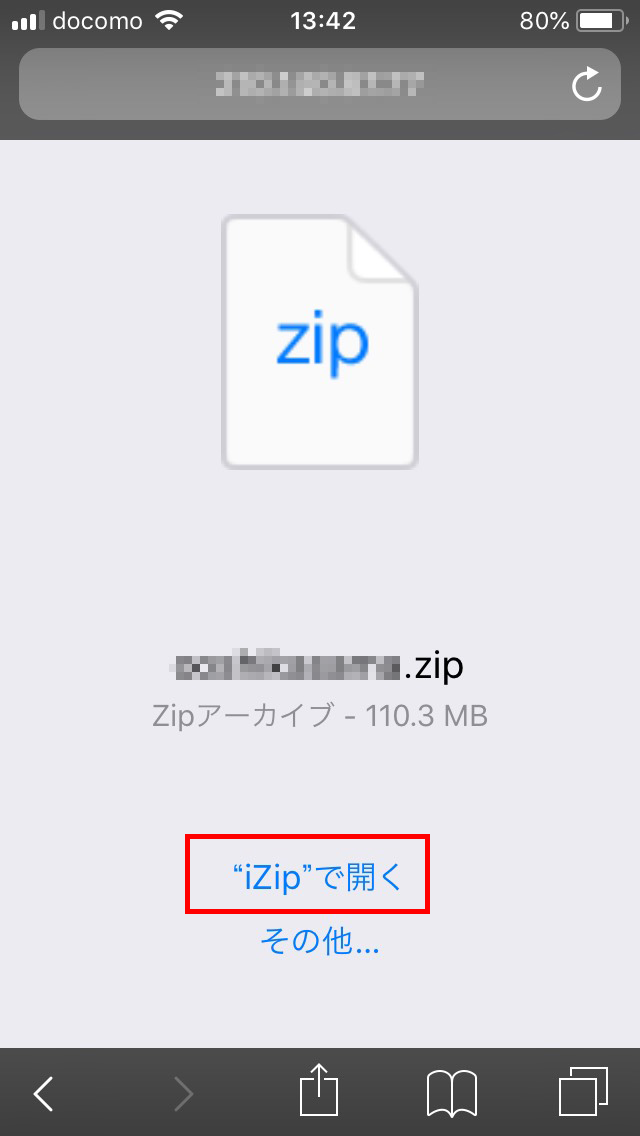Open the Safari share sheet icon
The height and width of the screenshot is (1136, 640).
tap(320, 1090)
